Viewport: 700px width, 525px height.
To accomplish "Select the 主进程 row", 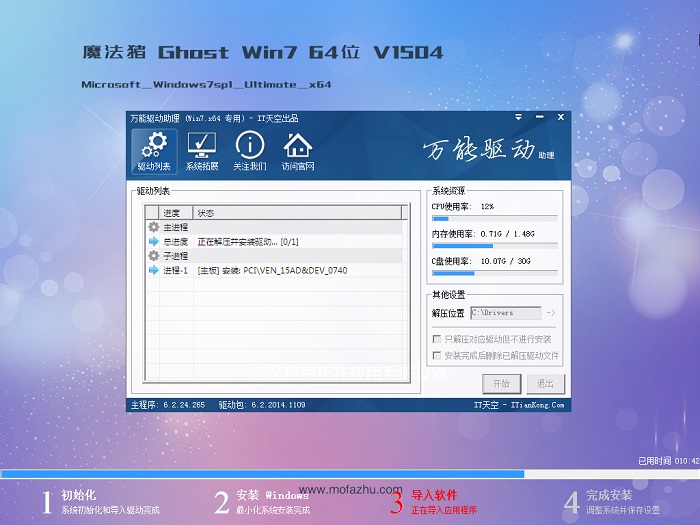I will [274, 227].
